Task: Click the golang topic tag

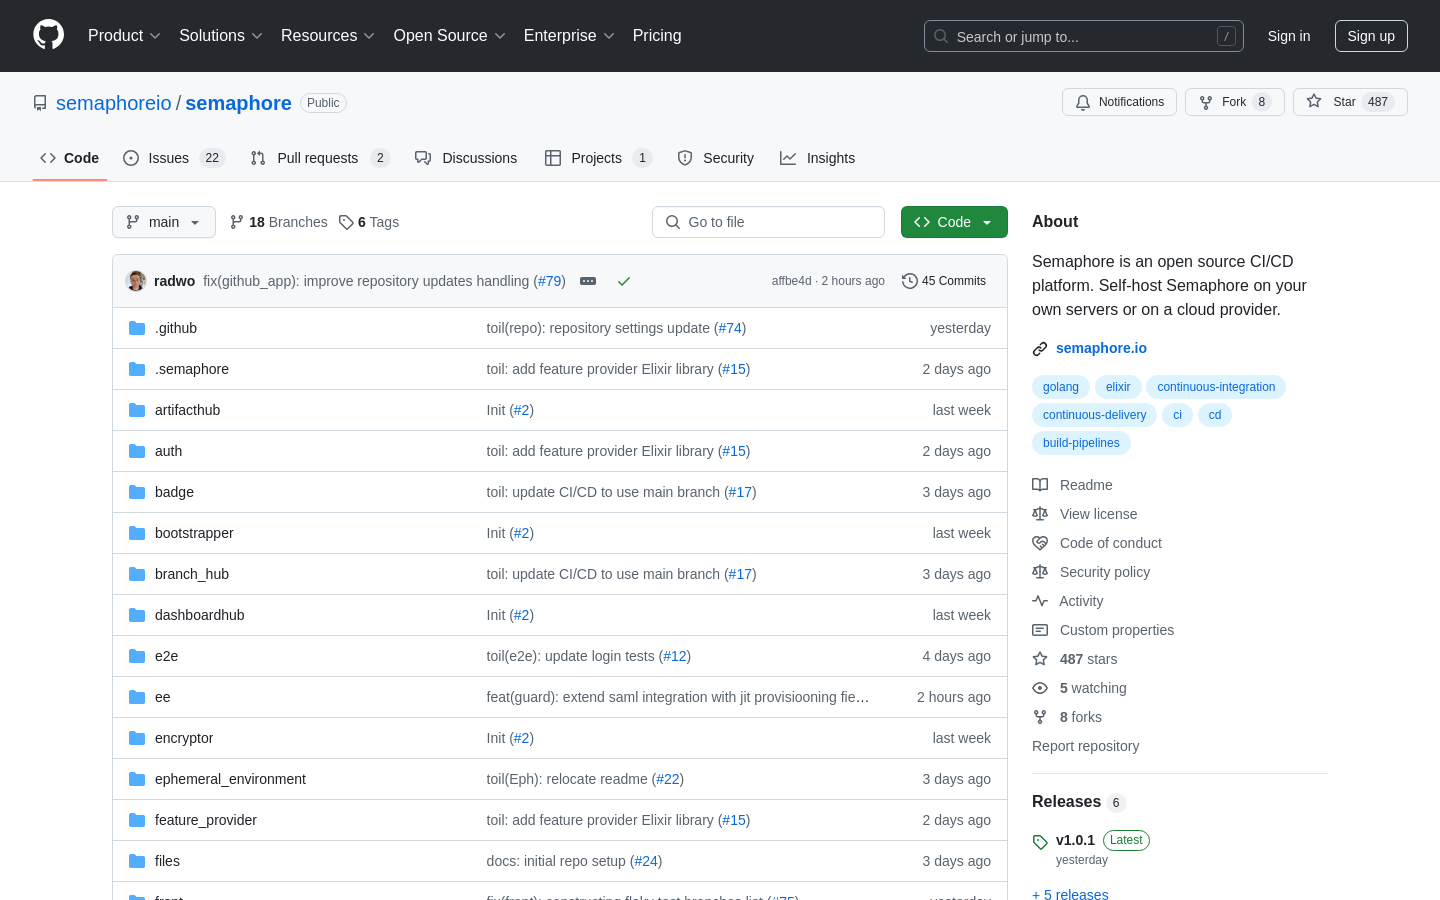Action: click(1061, 387)
